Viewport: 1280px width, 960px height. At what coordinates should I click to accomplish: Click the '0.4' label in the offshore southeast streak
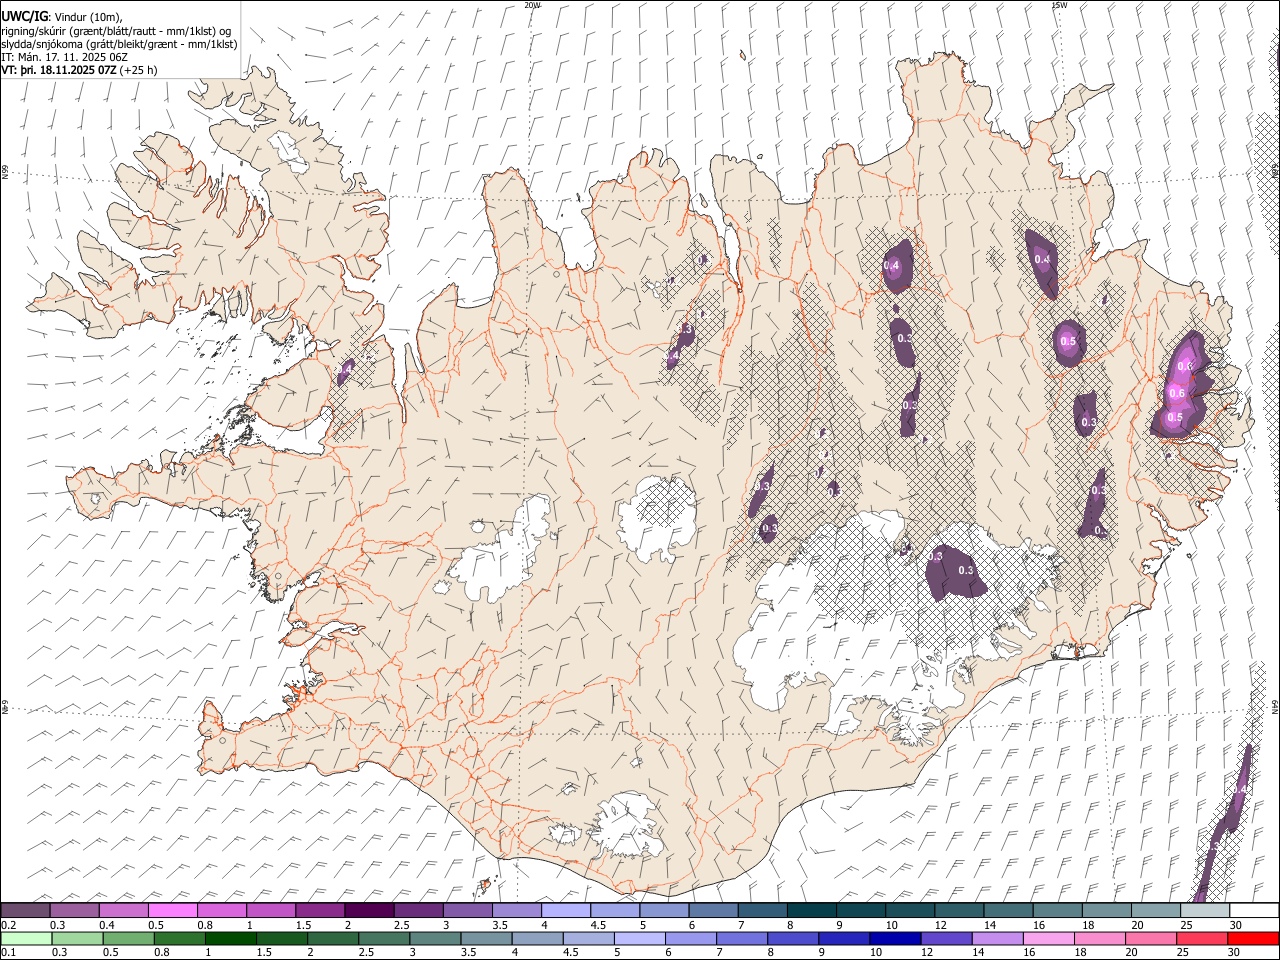pyautogui.click(x=1239, y=789)
